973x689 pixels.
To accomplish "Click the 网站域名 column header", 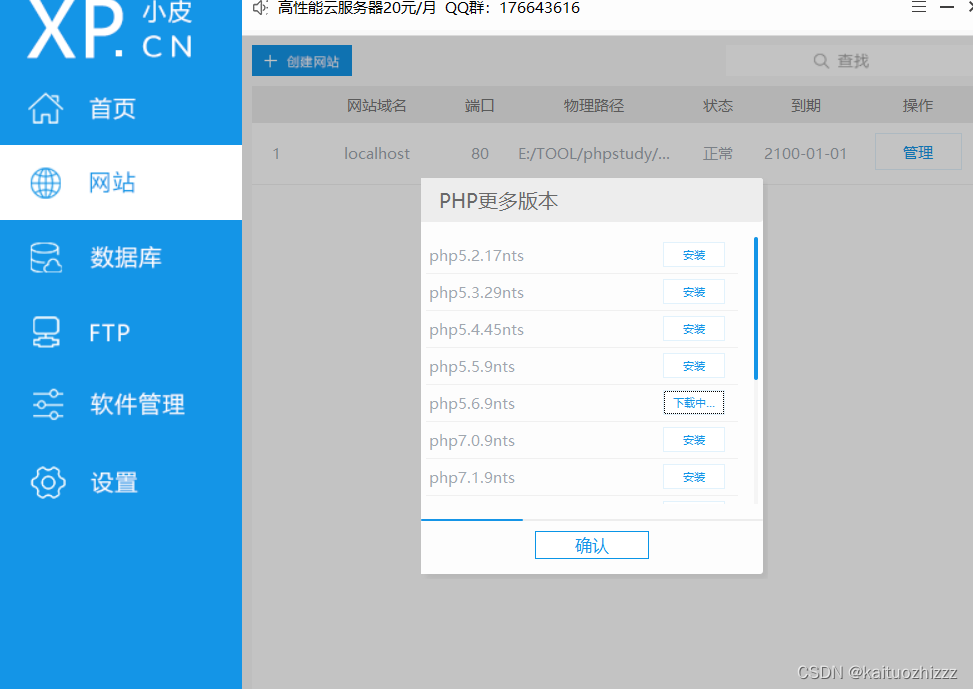I will click(x=376, y=104).
